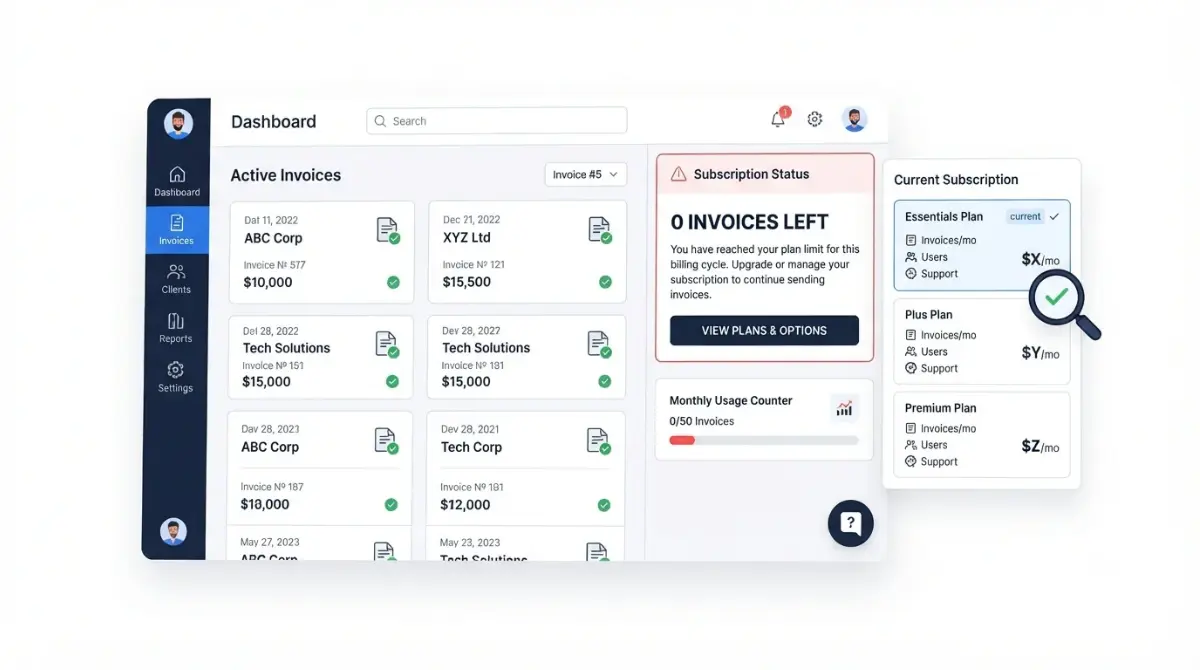Click the Active Invoices heading

pos(285,175)
